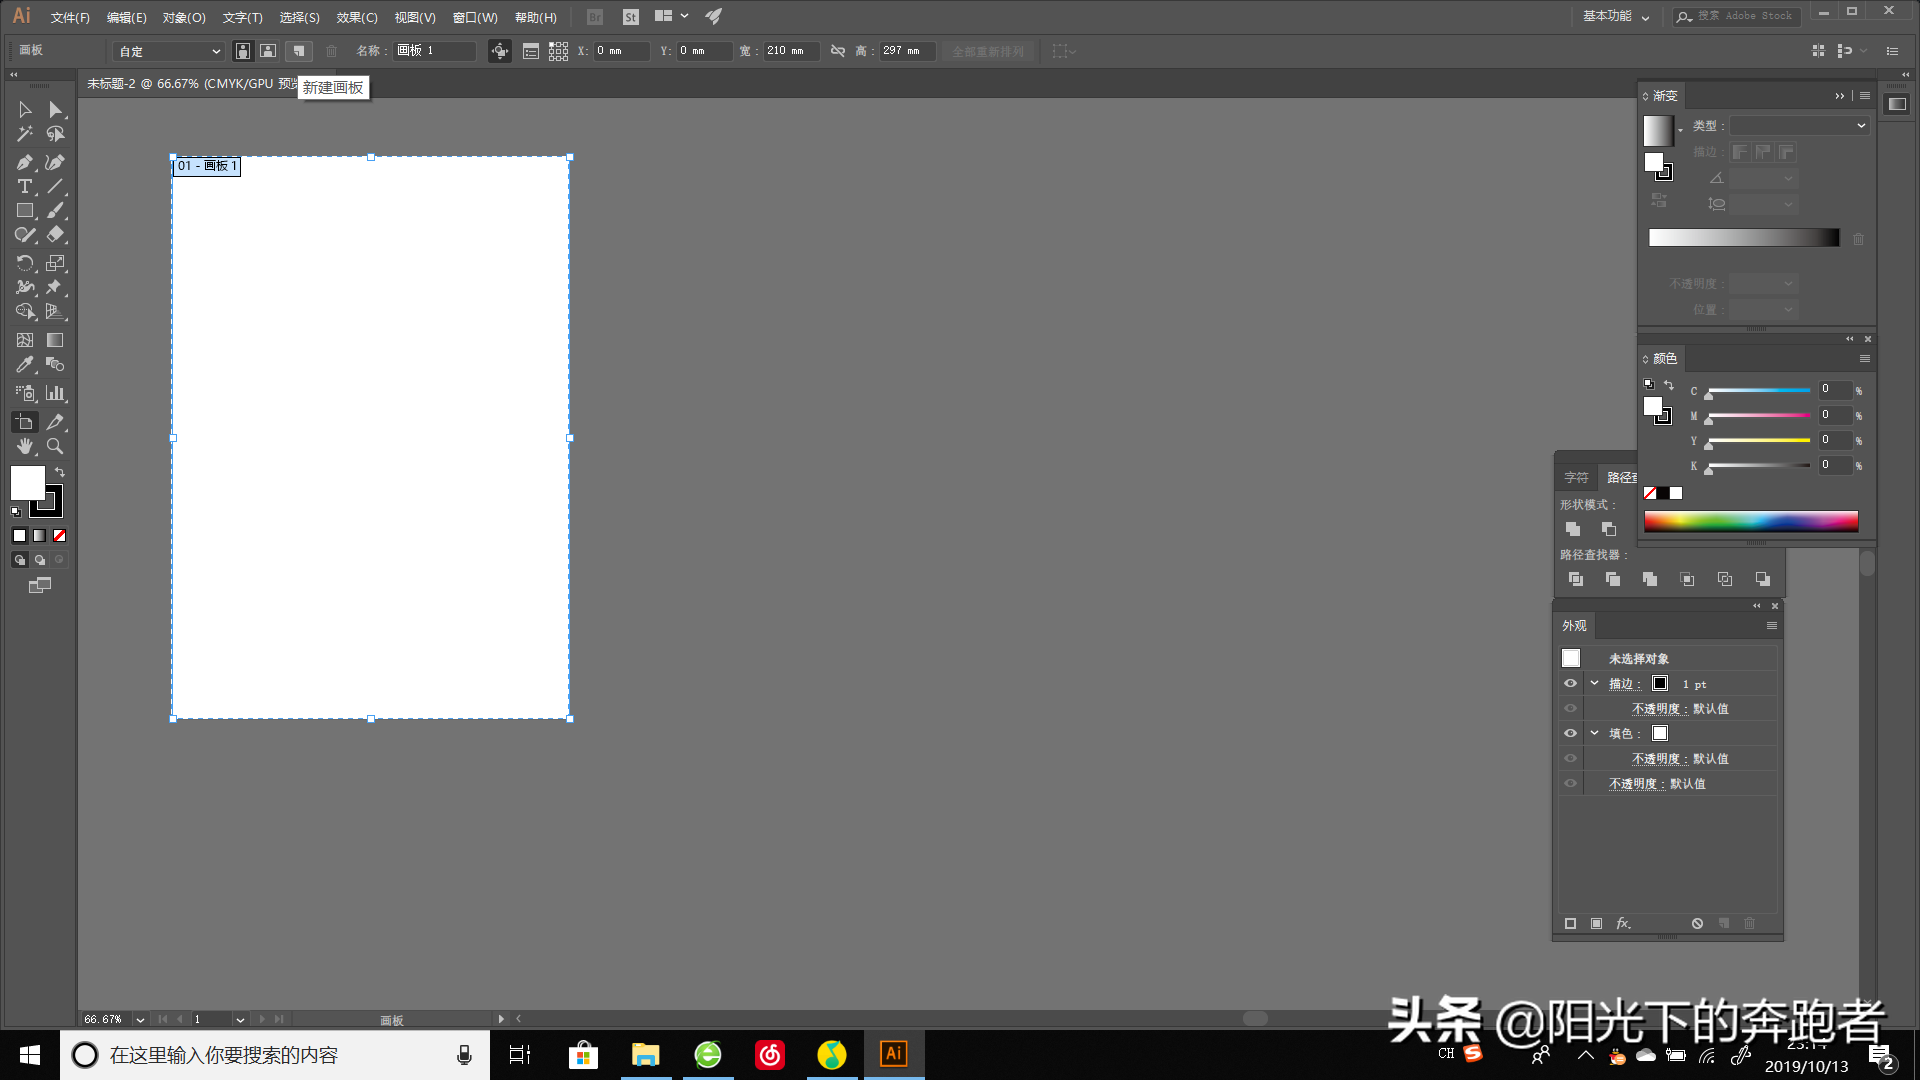1920x1080 pixels.
Task: Choose the Magic Wand tool
Action: pyautogui.click(x=25, y=134)
